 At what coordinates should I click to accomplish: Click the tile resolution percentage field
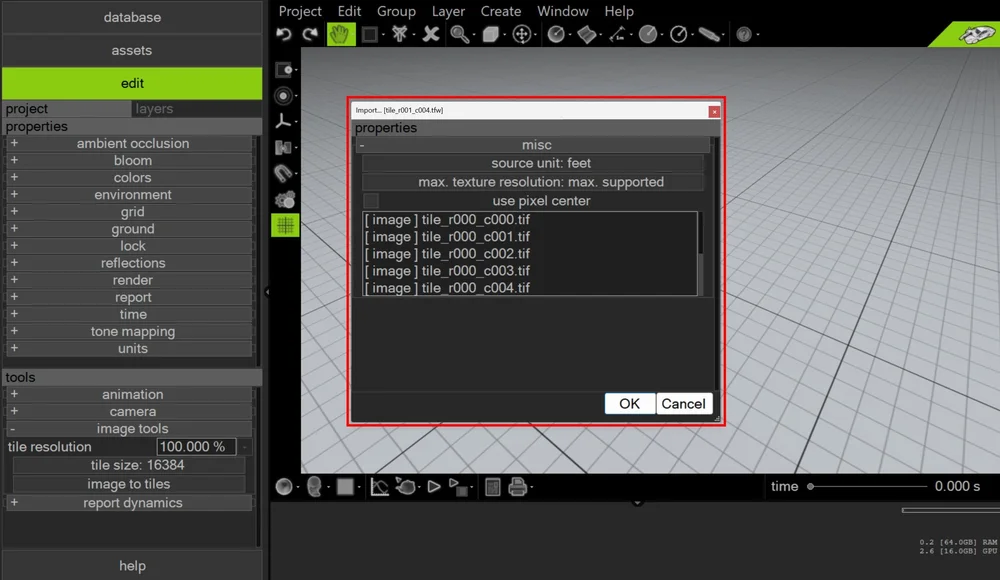tap(196, 447)
